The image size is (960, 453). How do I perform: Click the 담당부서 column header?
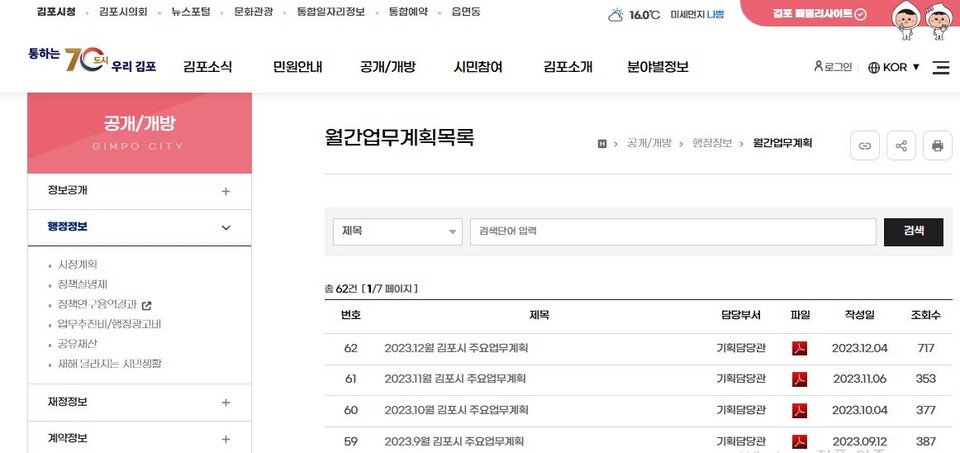coord(741,315)
